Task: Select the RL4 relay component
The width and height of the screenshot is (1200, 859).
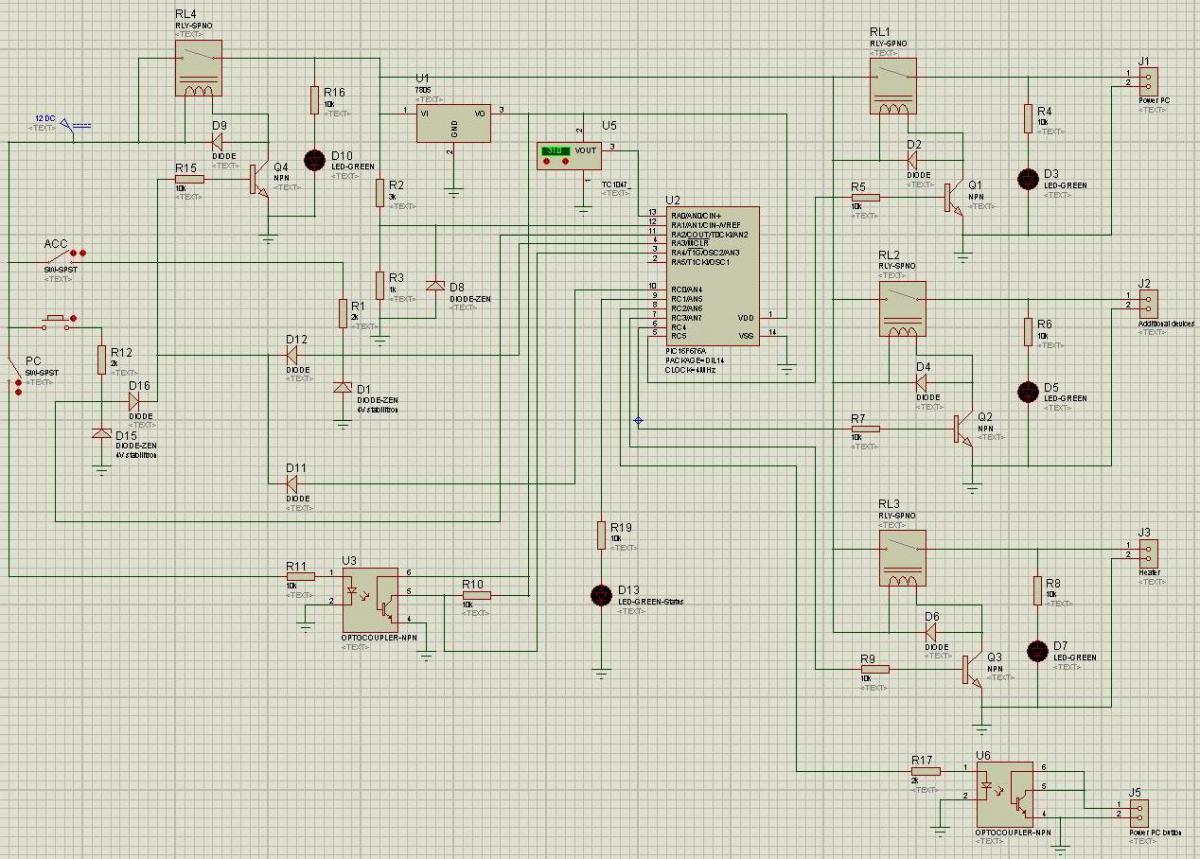Action: 199,73
